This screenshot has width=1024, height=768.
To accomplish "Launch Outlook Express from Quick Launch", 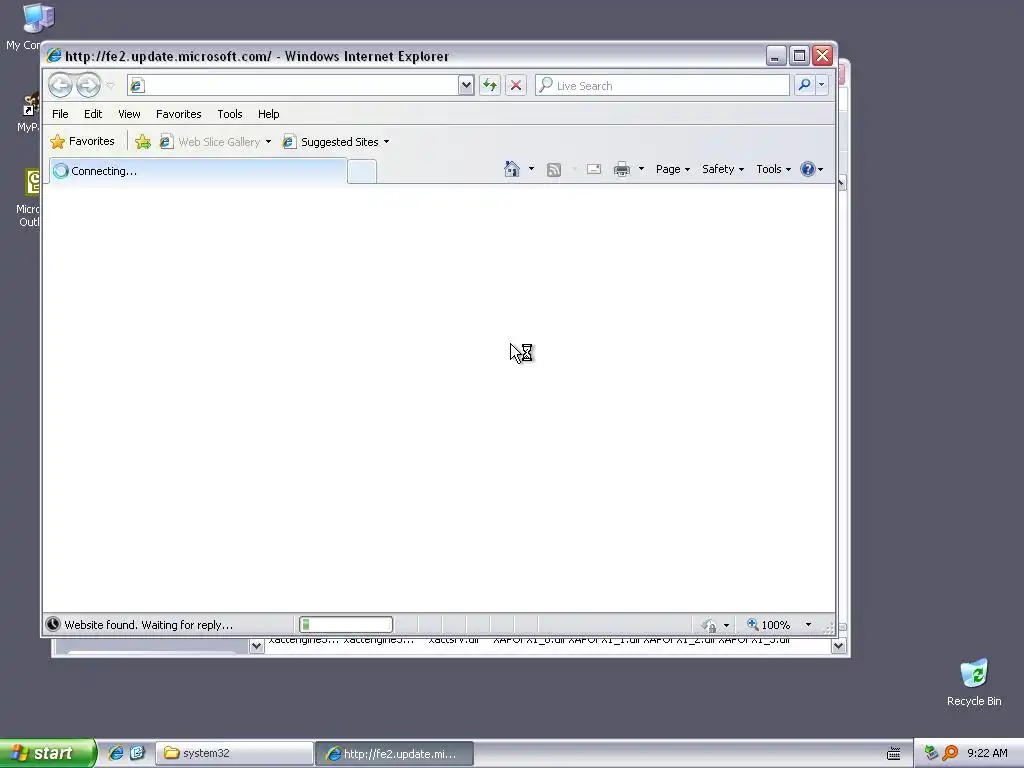I will (x=137, y=753).
